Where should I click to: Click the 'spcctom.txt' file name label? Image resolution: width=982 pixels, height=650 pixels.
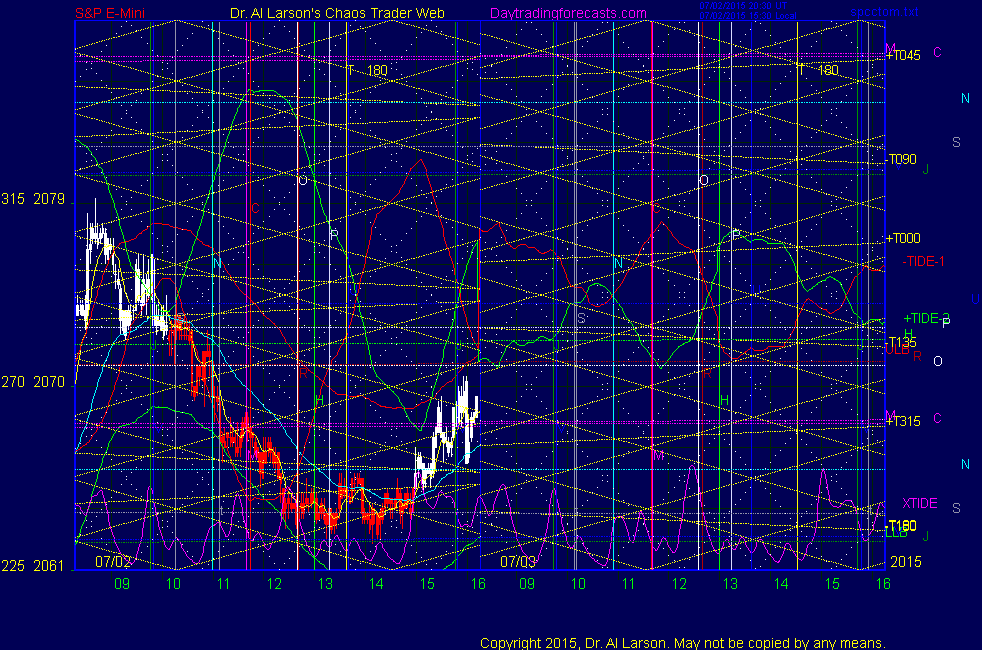884,12
